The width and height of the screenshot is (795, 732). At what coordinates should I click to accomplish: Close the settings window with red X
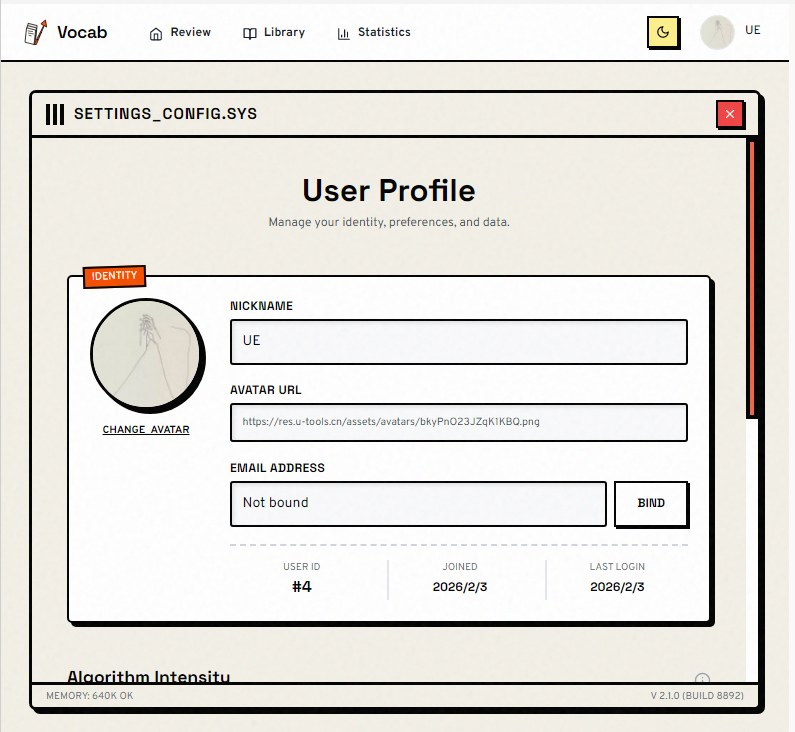(x=730, y=114)
